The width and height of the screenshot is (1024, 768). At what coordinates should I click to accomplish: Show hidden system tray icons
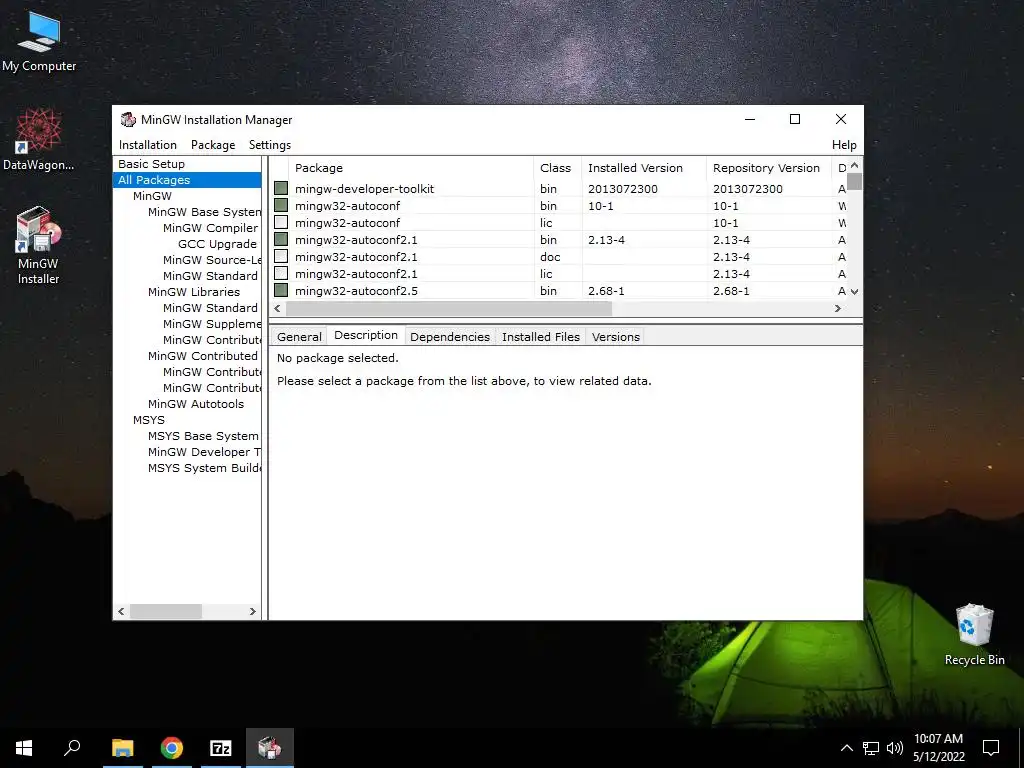pyautogui.click(x=846, y=748)
